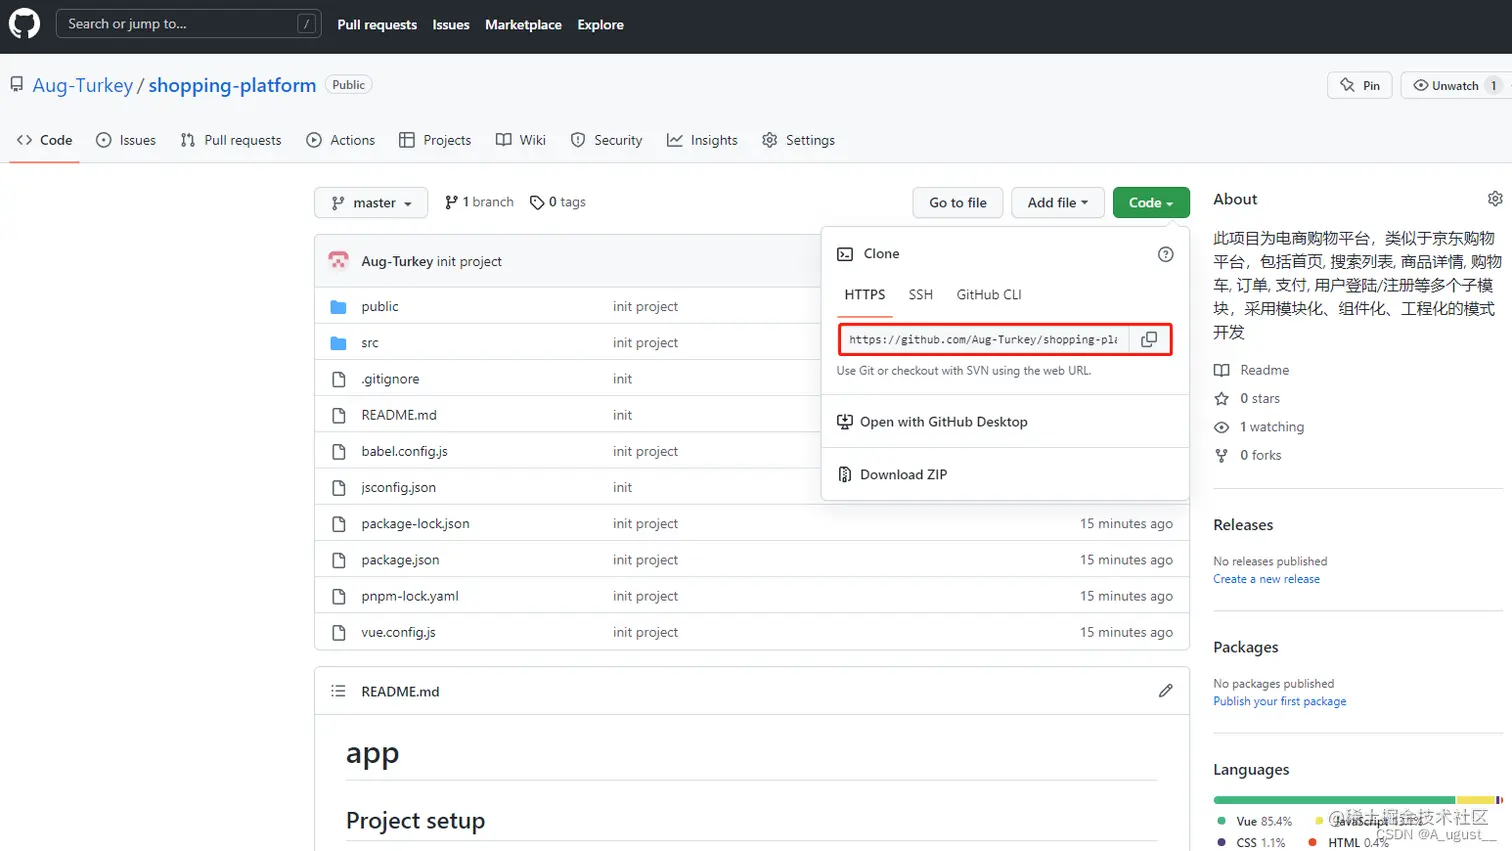The image size is (1512, 851).
Task: Click Go to file button
Action: click(x=958, y=203)
